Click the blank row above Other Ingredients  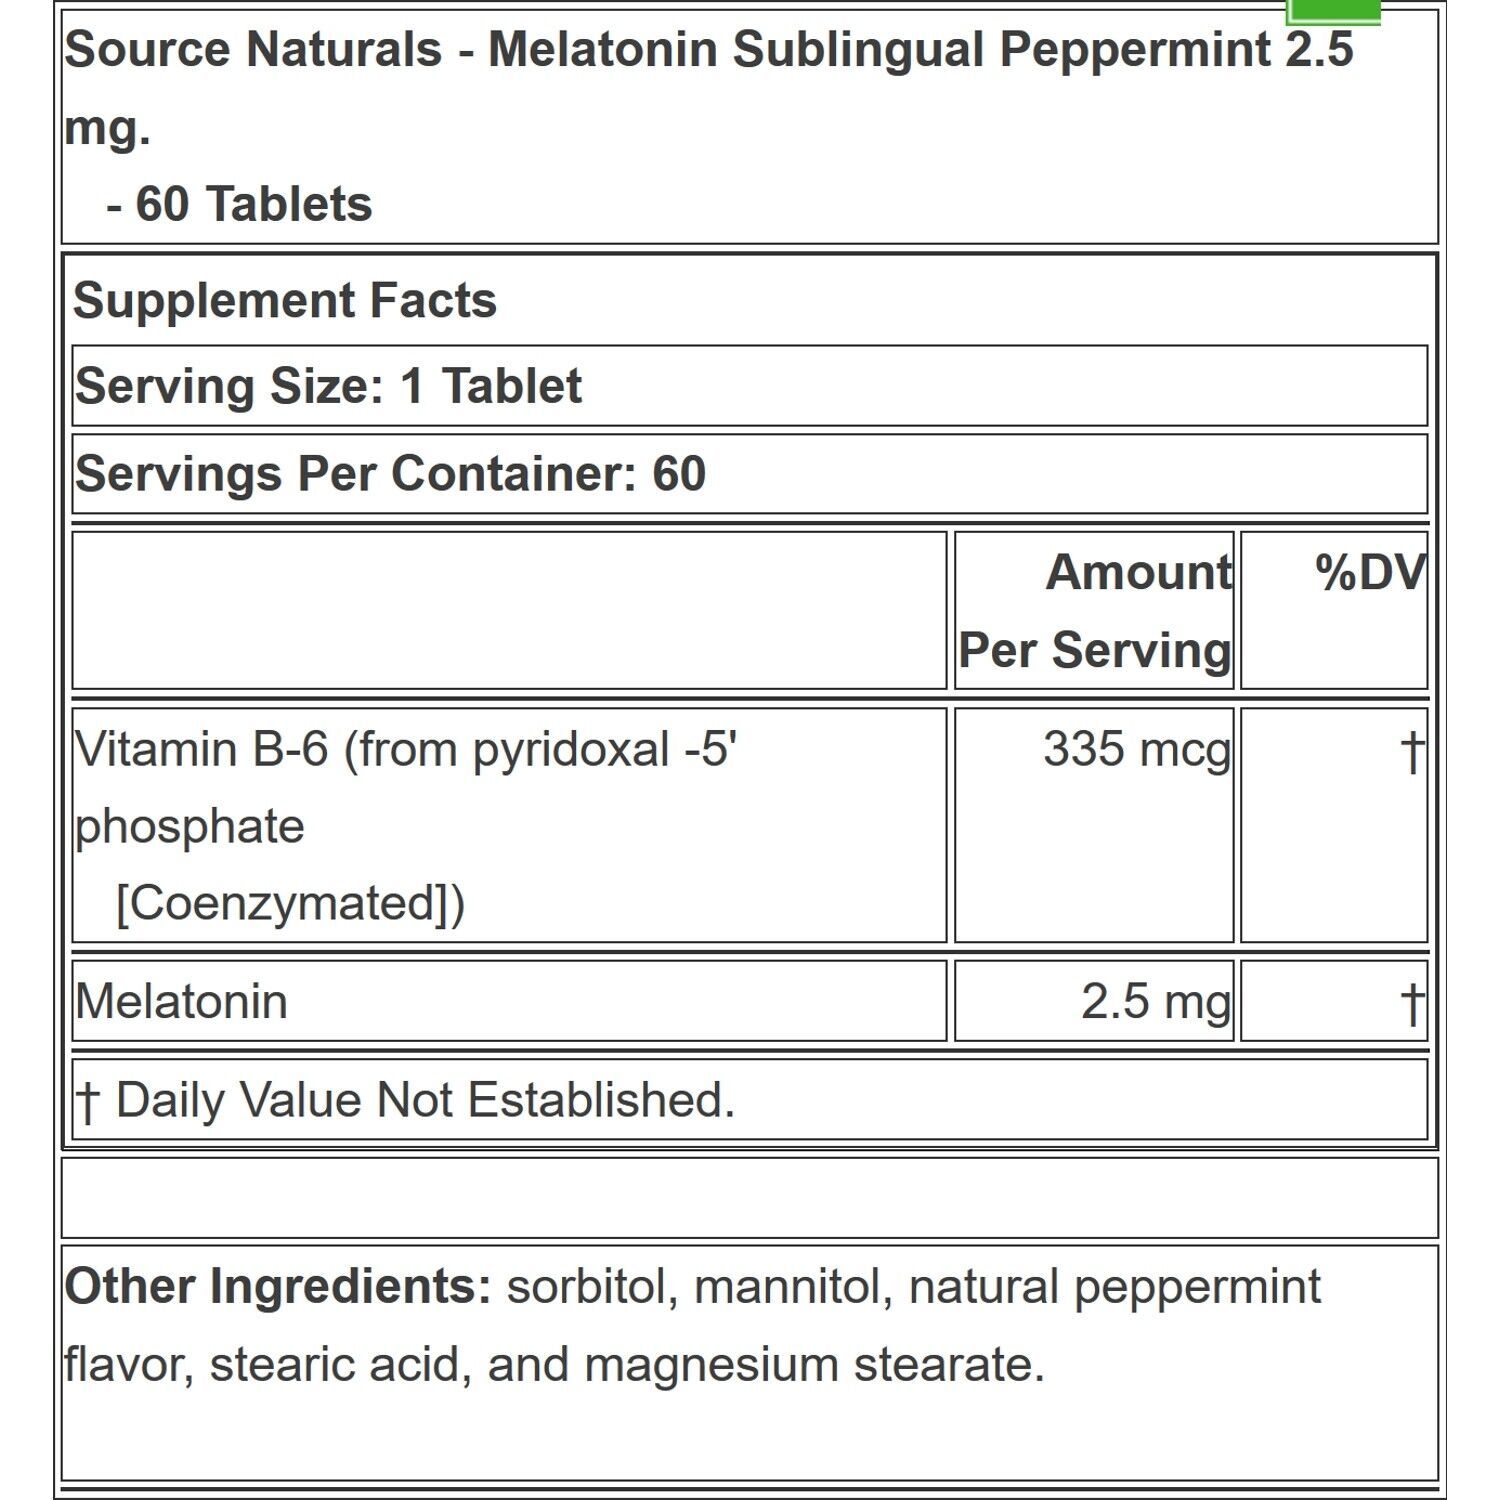750,1198
